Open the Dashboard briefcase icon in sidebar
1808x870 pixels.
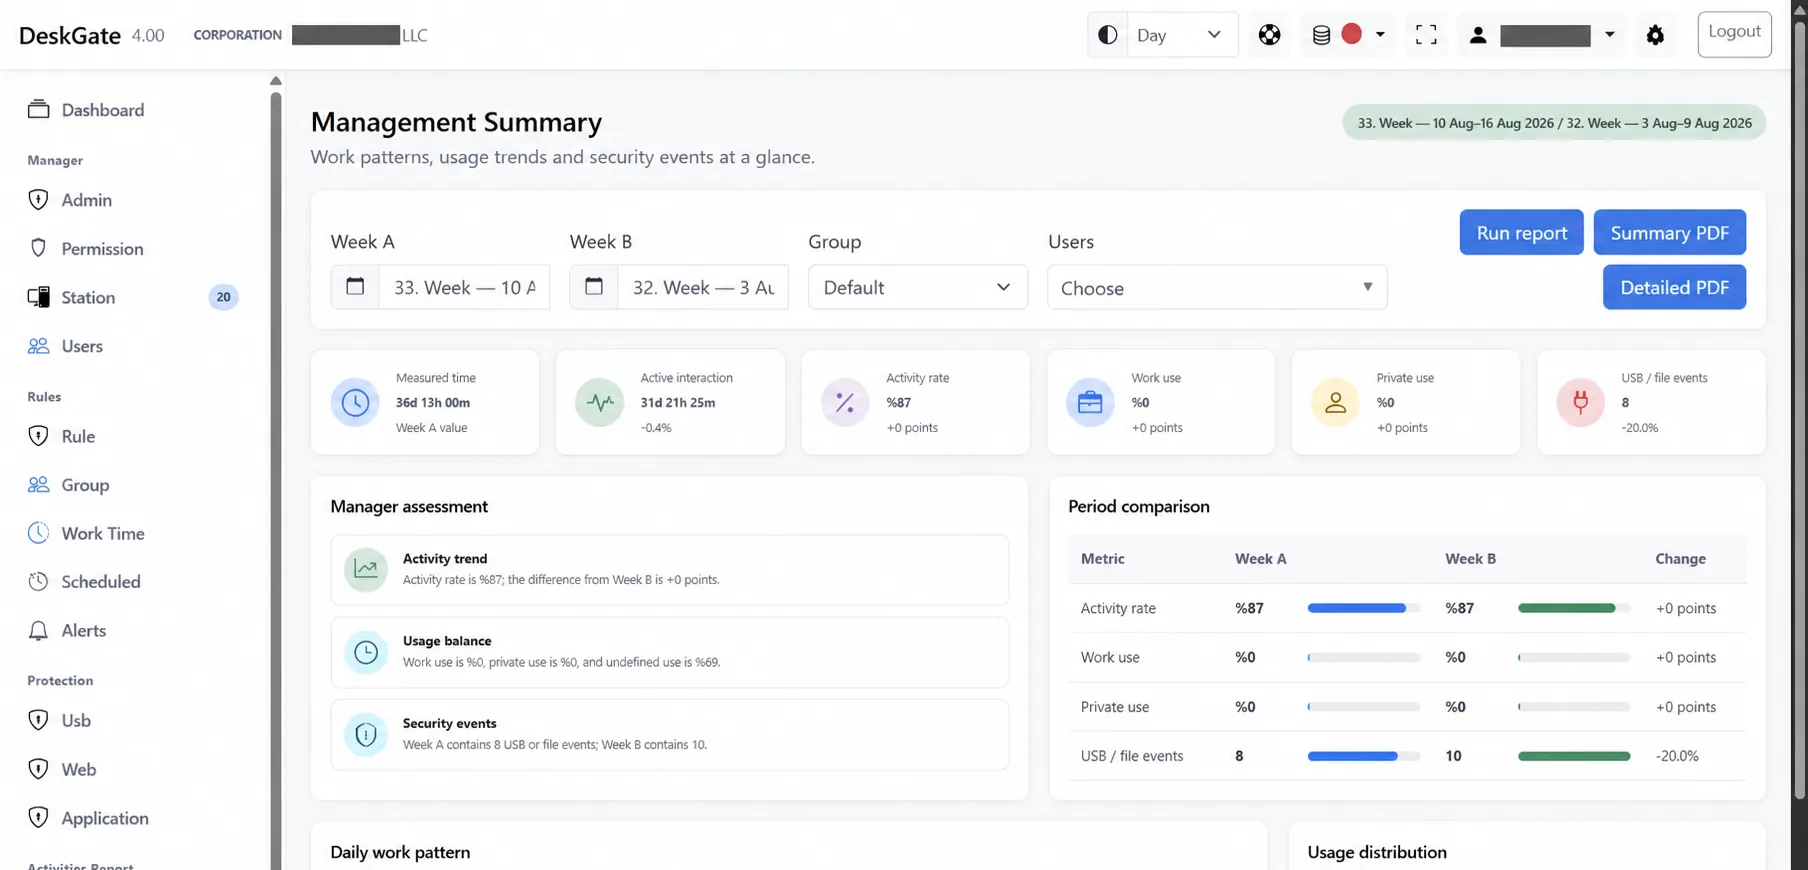click(x=38, y=110)
